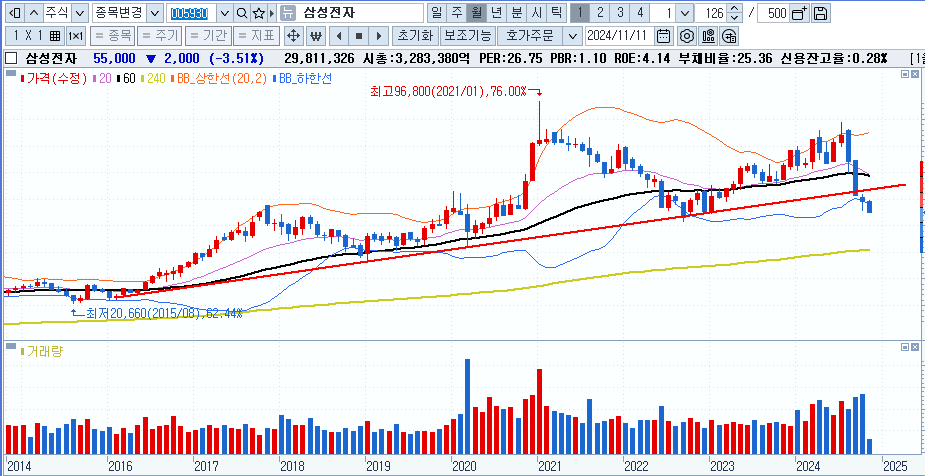Increase candle count with up stepper
925x476 pixels.
734,9
